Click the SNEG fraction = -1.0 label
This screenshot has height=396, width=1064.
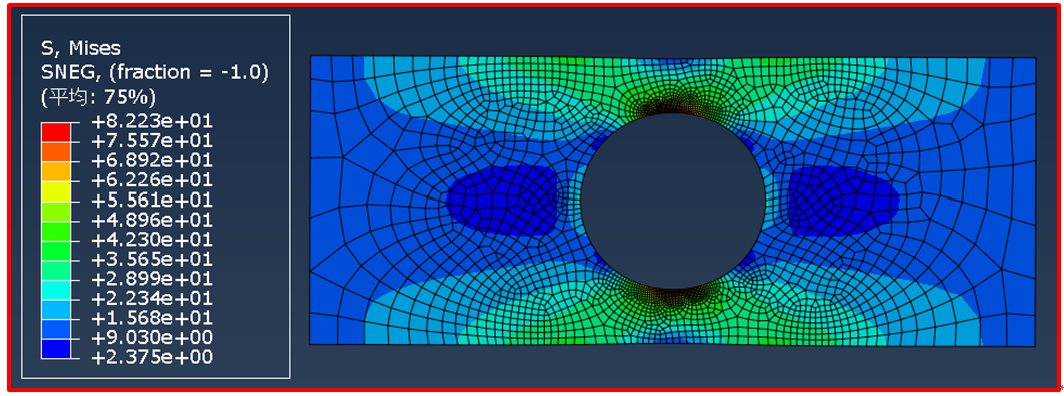click(155, 71)
